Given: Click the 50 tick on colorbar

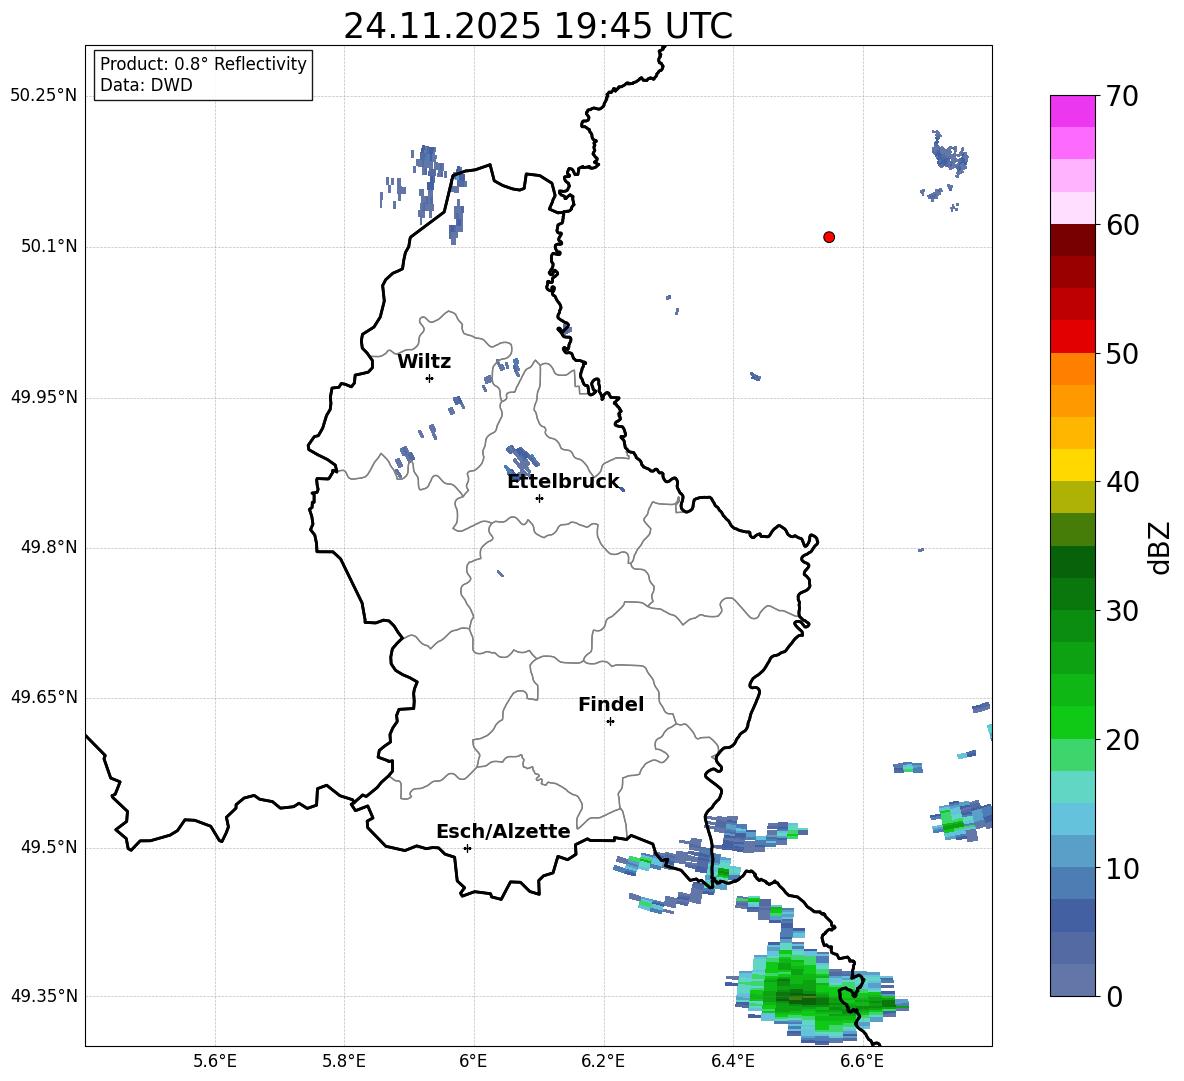Looking at the screenshot, I should (1122, 353).
